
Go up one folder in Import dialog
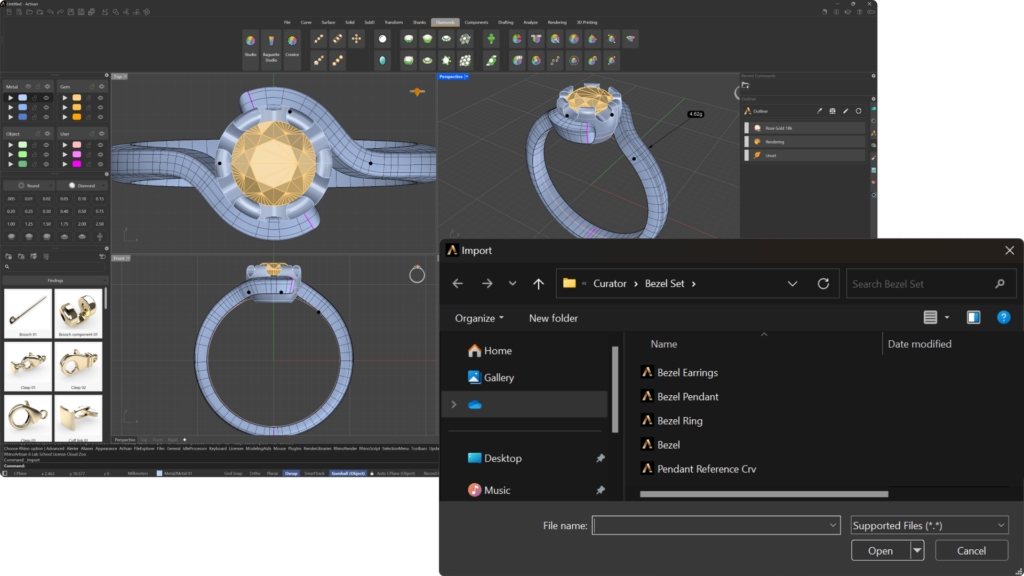538,284
